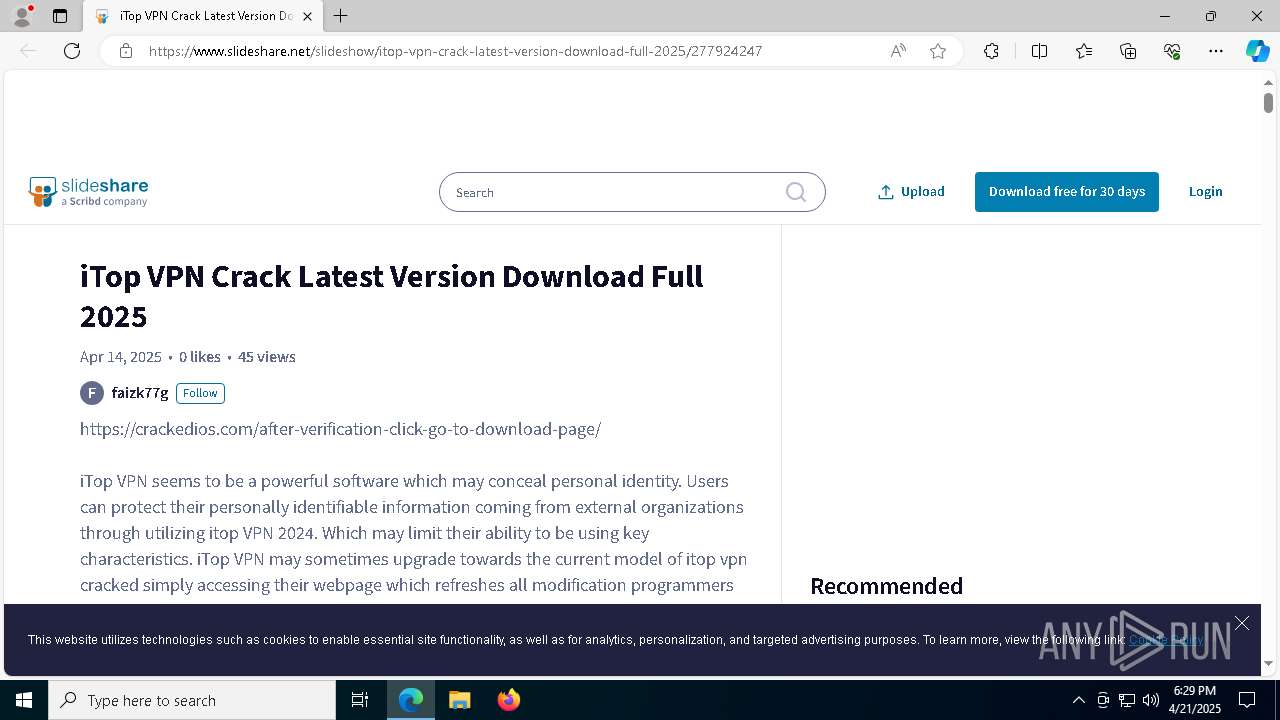Open Settings and more menu
The width and height of the screenshot is (1280, 720).
pos(1216,51)
